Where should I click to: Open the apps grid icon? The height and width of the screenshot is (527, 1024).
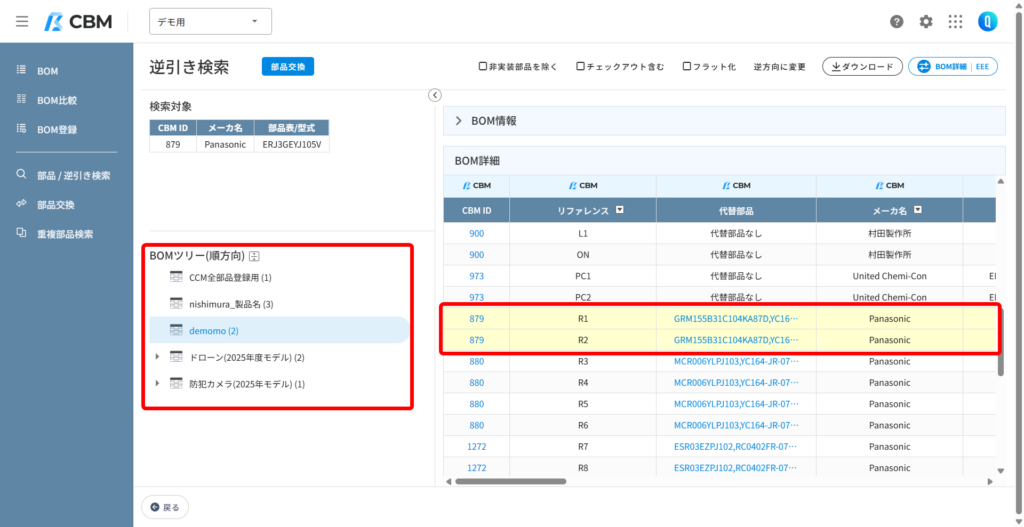[x=955, y=22]
